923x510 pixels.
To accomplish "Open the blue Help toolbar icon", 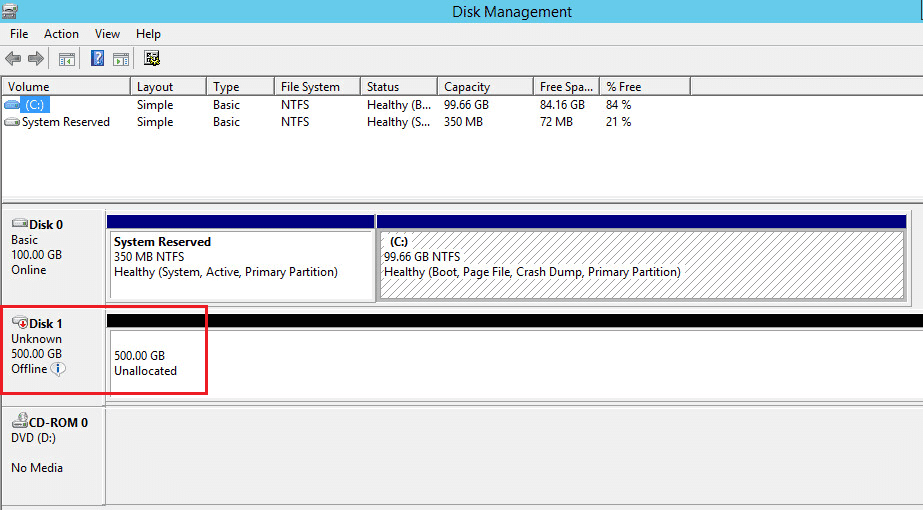I will [x=97, y=58].
